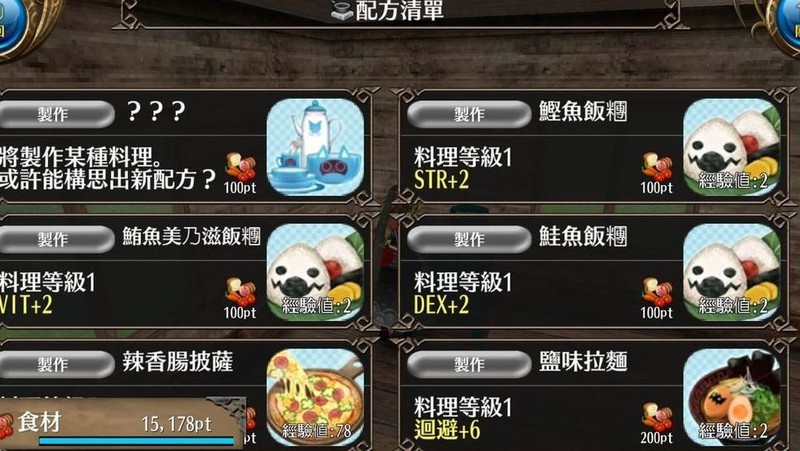This screenshot has width=800, height=451.
Task: Click the ingredient cost icon of 鰹魚飯糰
Action: (657, 167)
